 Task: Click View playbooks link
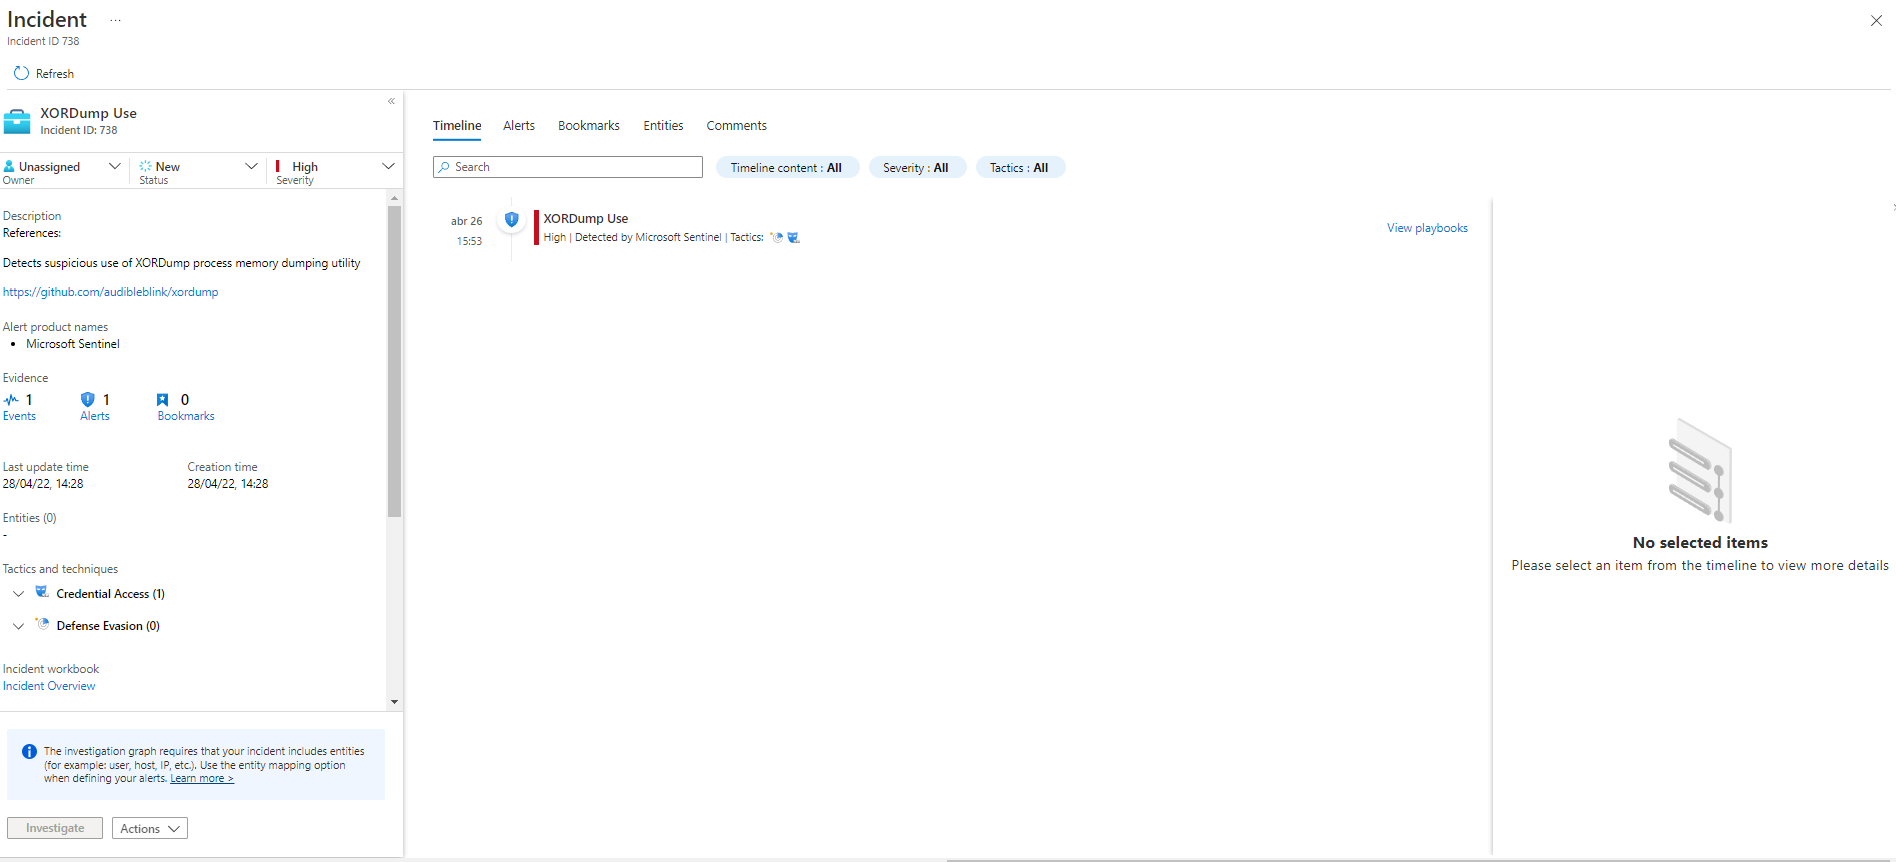click(x=1427, y=228)
